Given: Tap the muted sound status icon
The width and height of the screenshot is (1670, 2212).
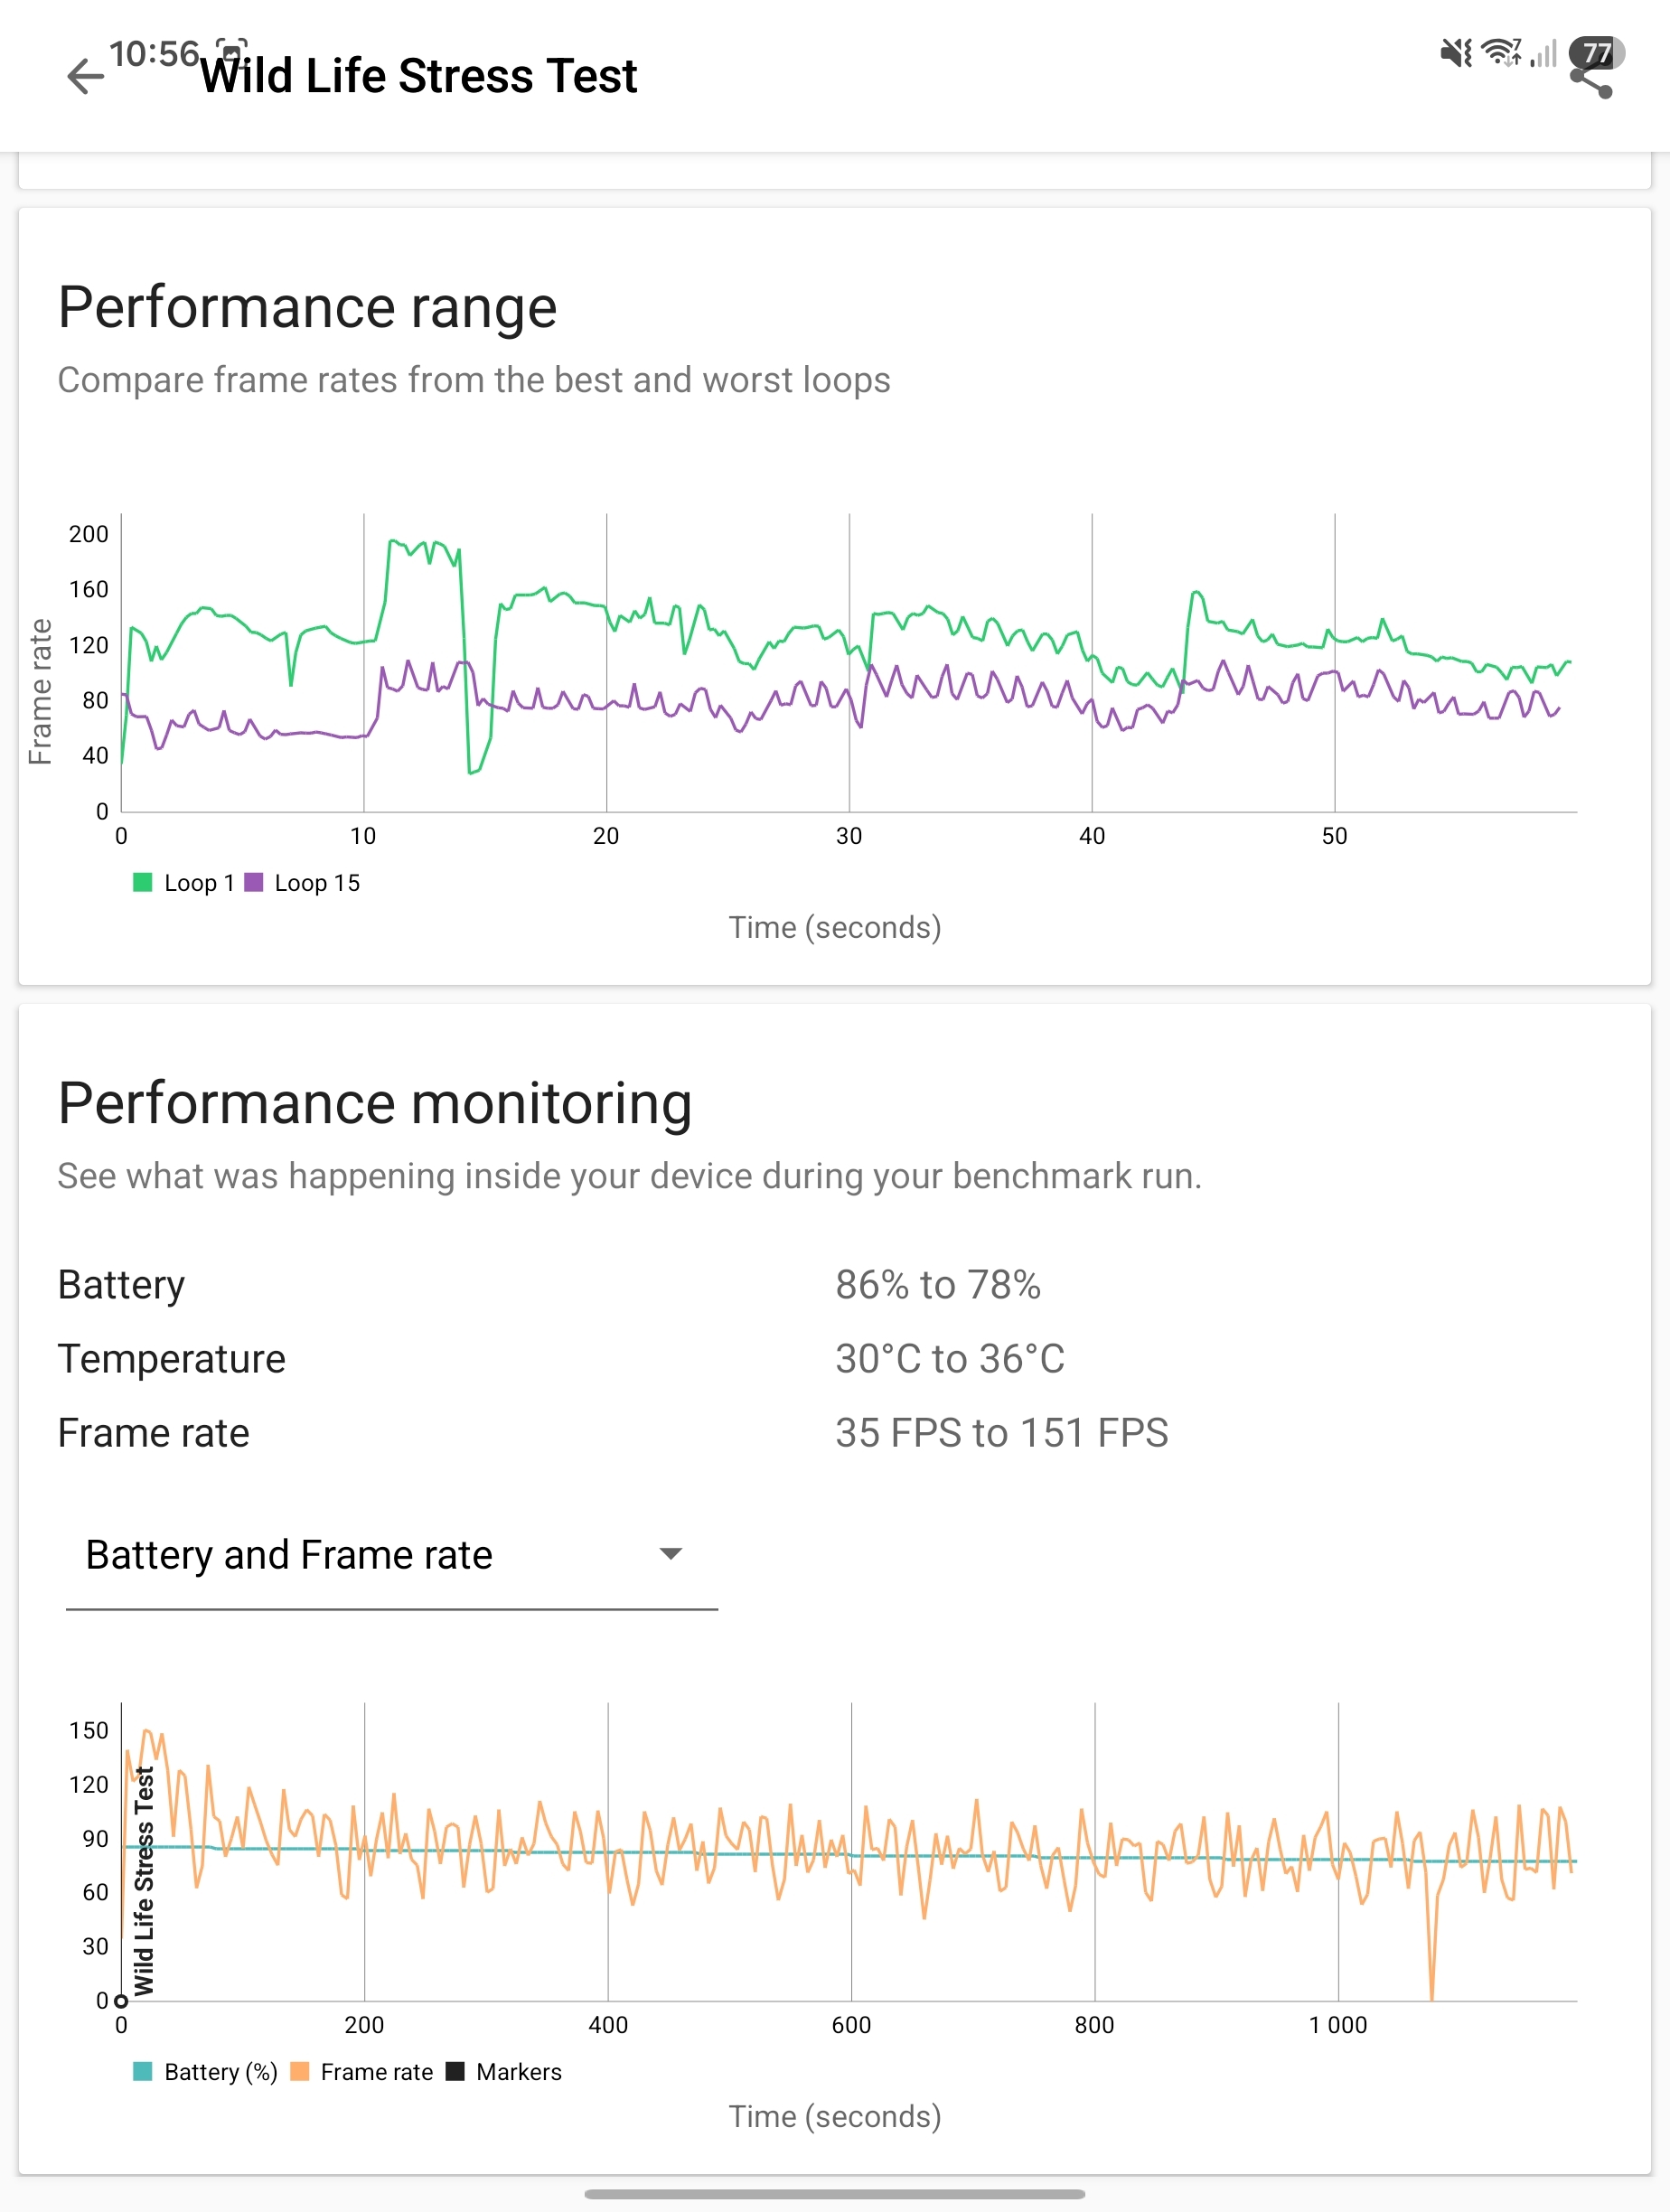Looking at the screenshot, I should tap(1455, 52).
